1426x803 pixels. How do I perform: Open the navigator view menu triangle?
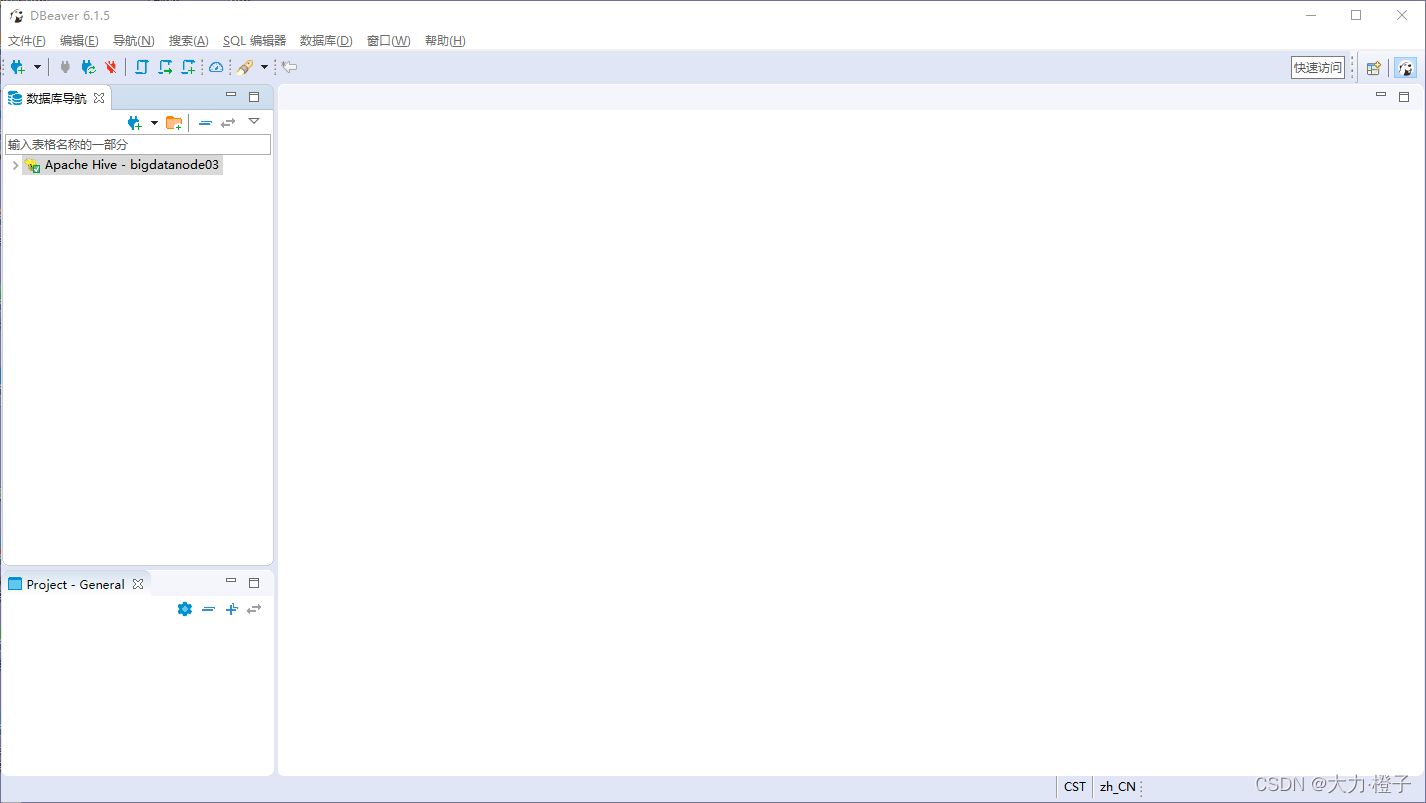[x=254, y=121]
